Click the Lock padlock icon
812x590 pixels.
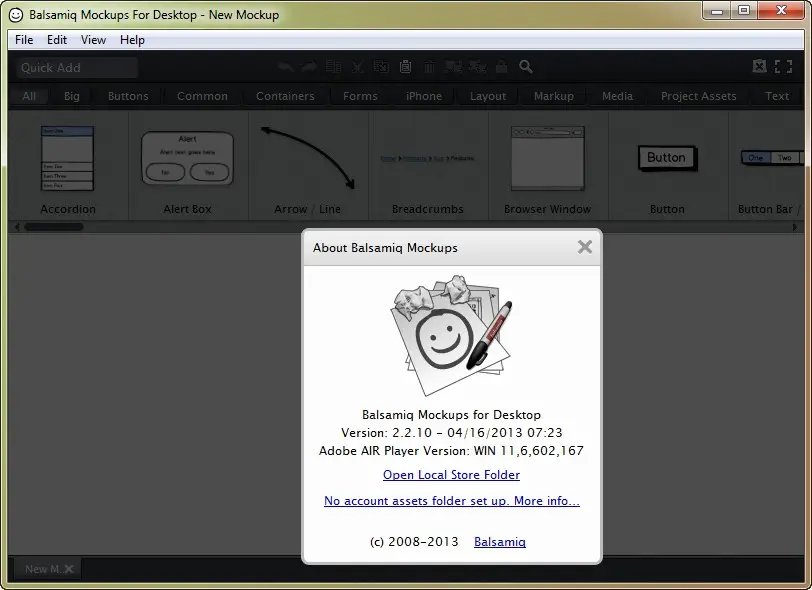click(x=501, y=66)
